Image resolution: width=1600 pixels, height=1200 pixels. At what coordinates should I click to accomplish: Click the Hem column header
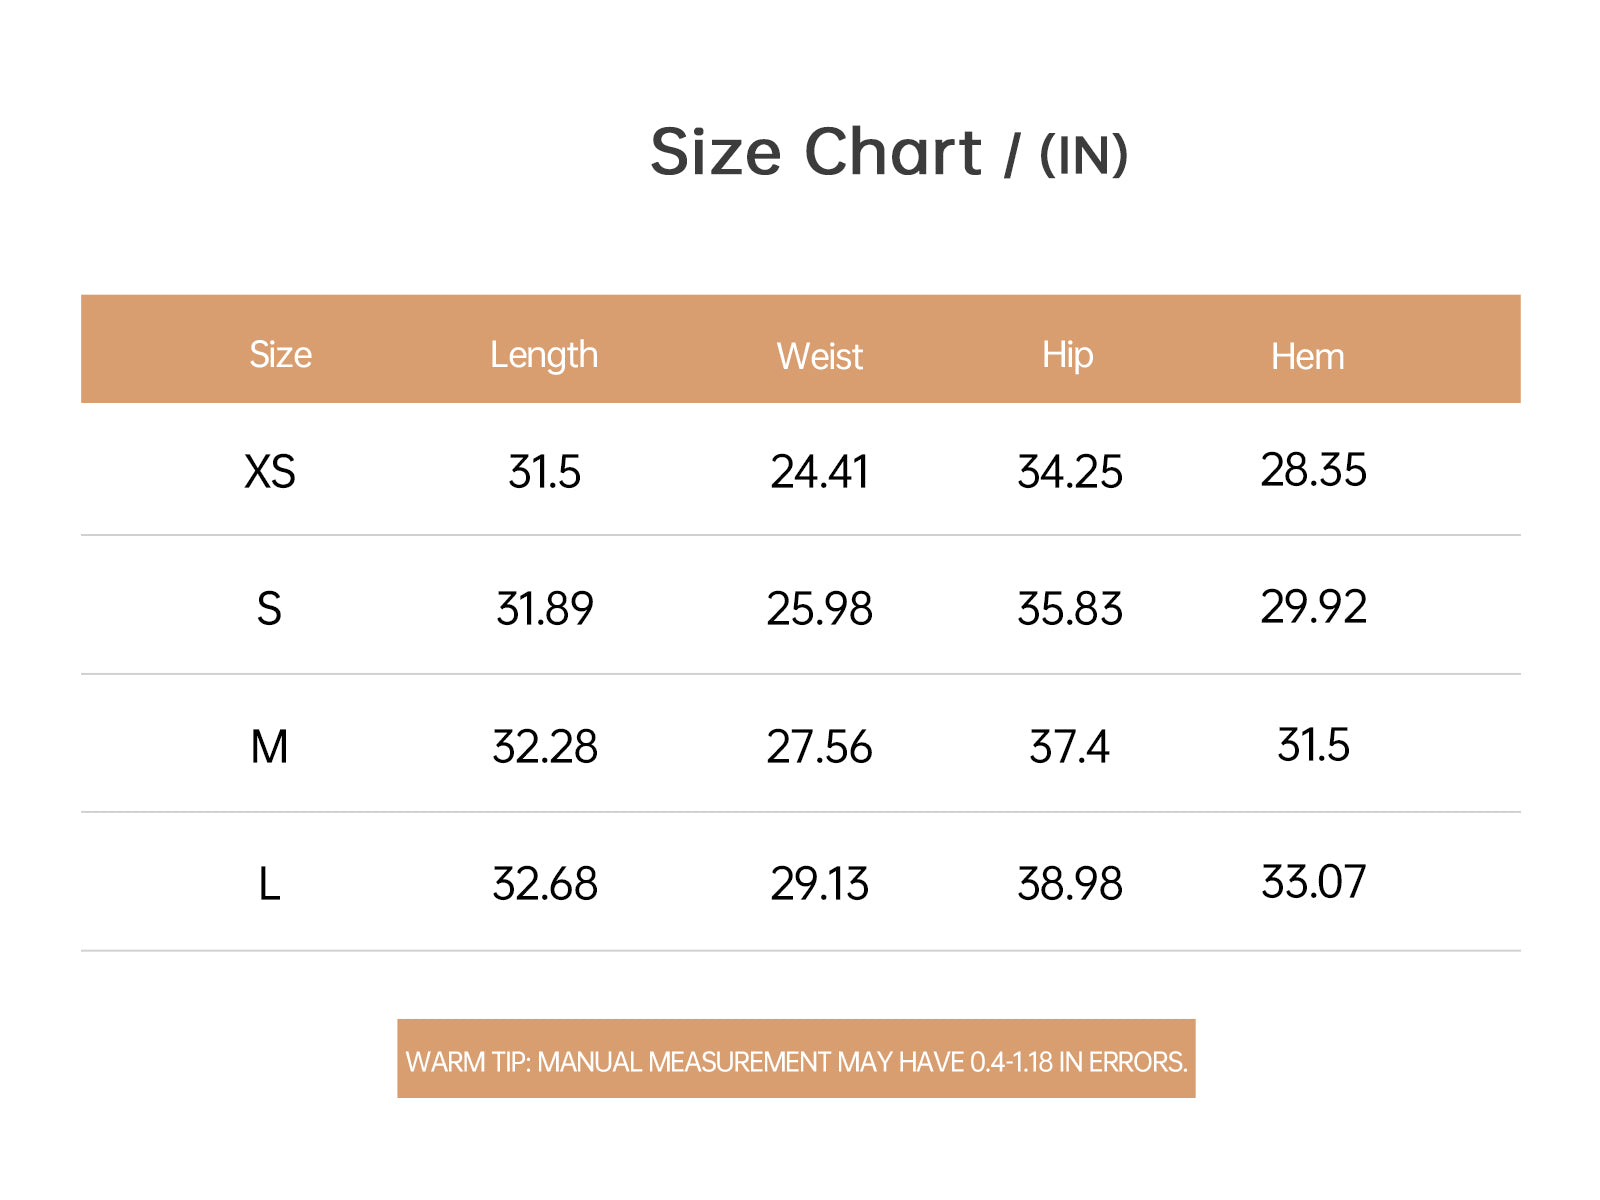tap(1307, 357)
